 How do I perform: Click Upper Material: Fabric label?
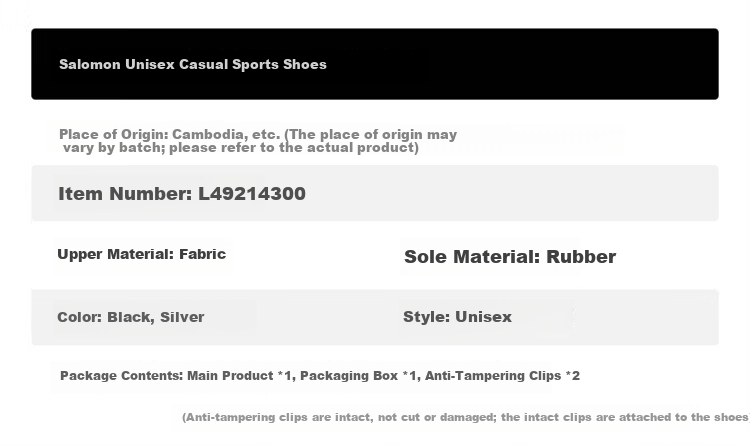point(142,254)
